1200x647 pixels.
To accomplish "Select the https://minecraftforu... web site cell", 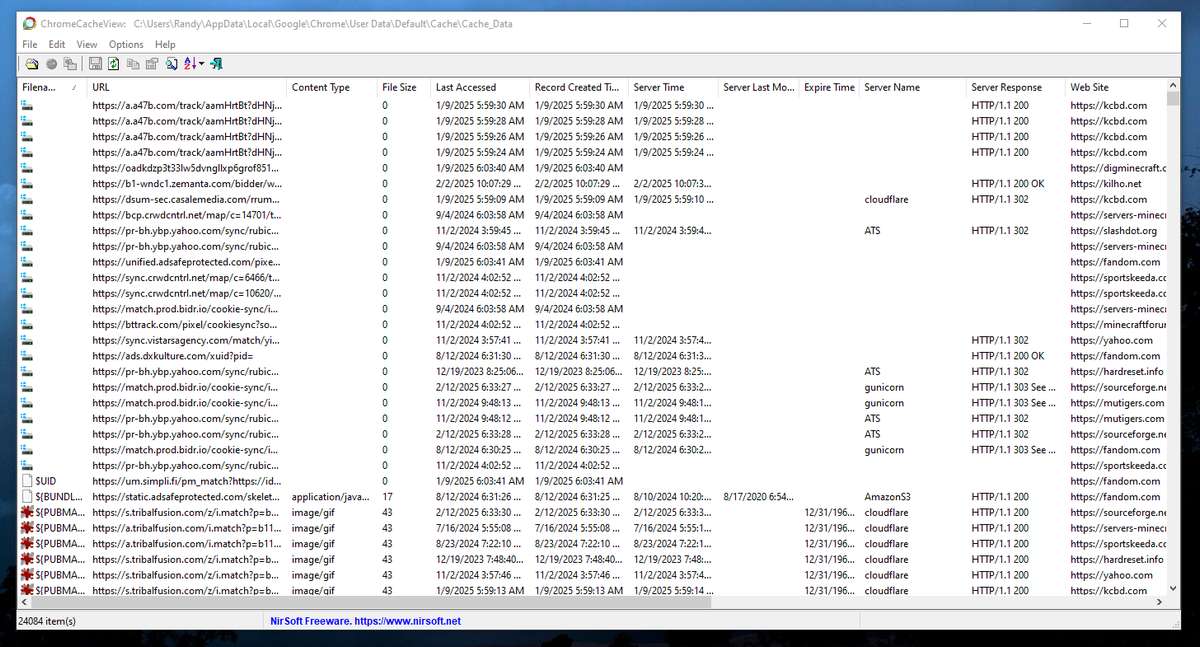I will tap(1117, 325).
